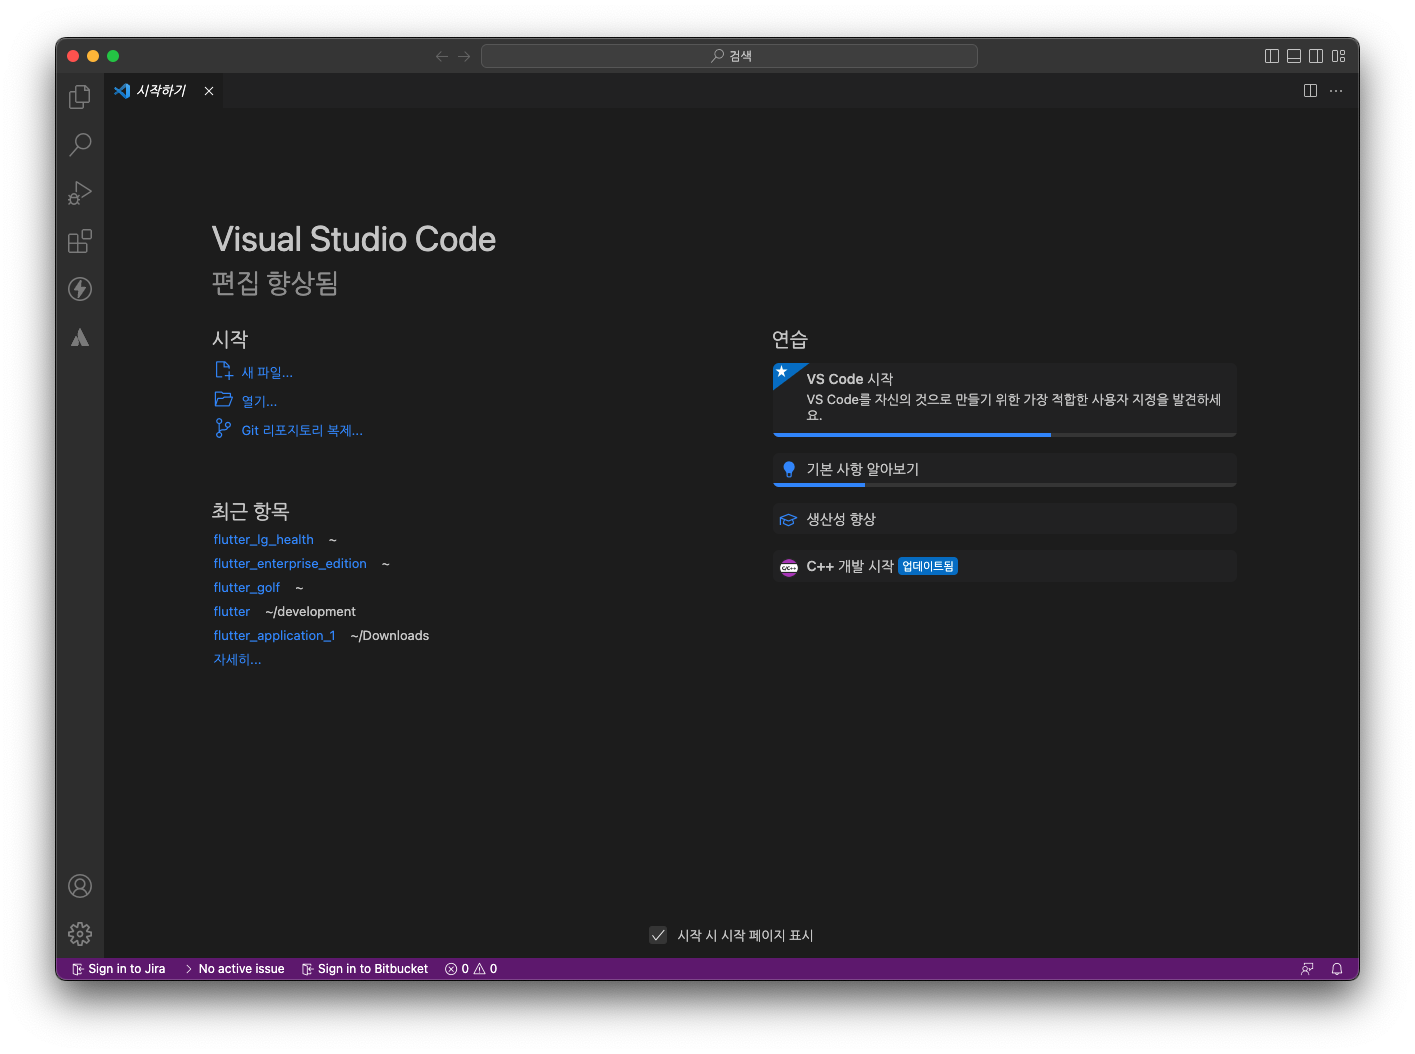
Task: Select the 시작하기 tab
Action: coord(161,91)
